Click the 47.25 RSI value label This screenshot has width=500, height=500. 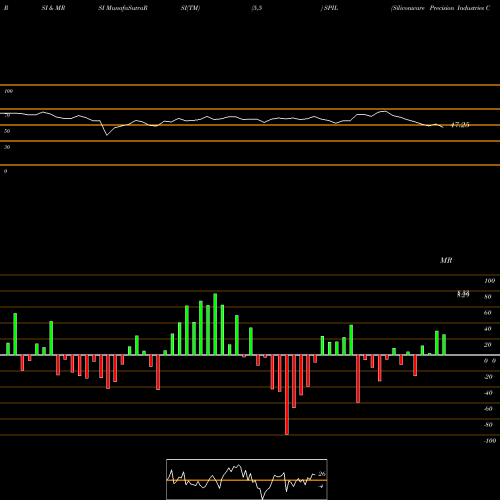click(460, 125)
